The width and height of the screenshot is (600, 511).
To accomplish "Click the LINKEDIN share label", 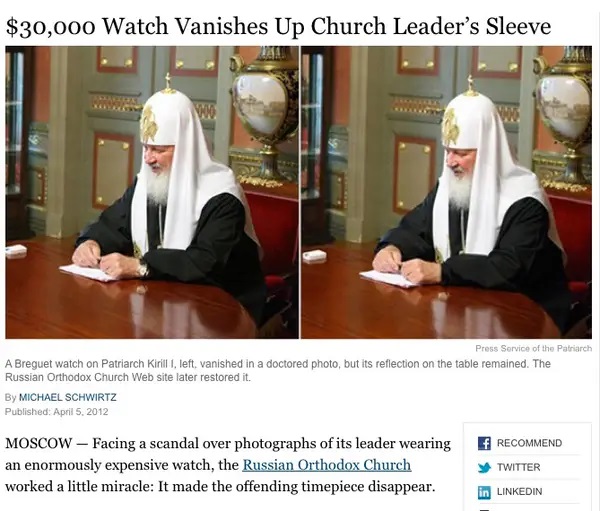I will point(519,491).
